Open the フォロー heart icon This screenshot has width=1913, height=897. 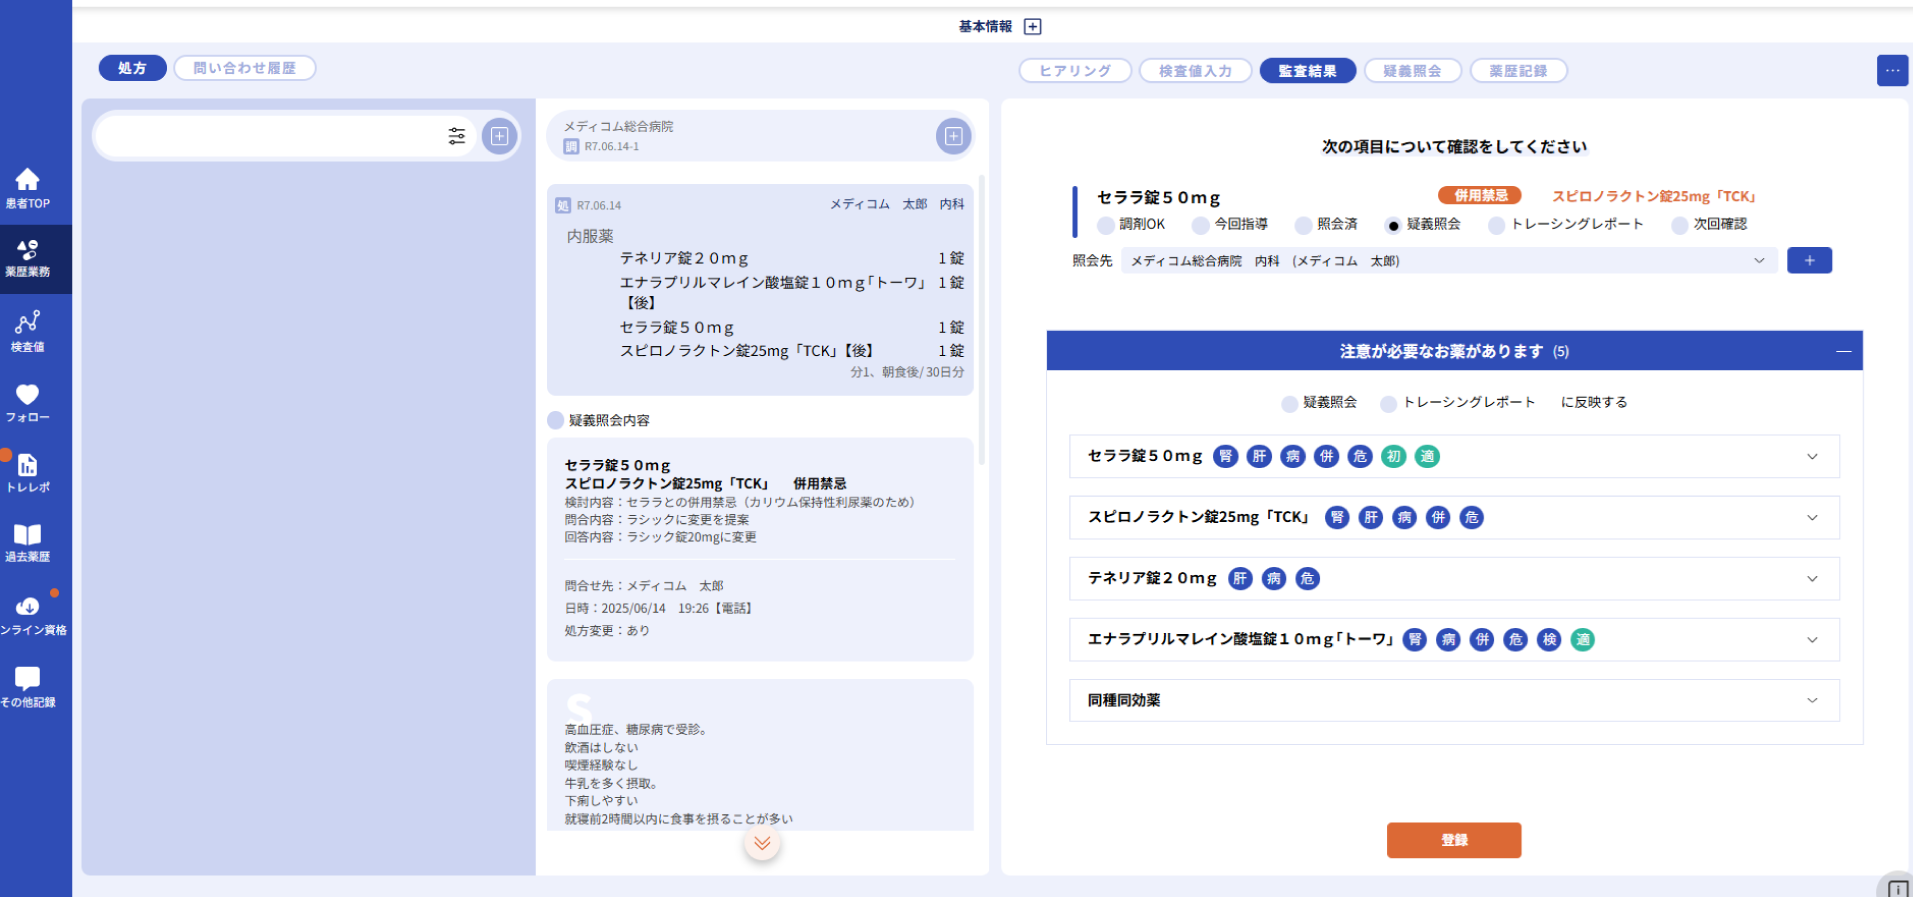[28, 395]
